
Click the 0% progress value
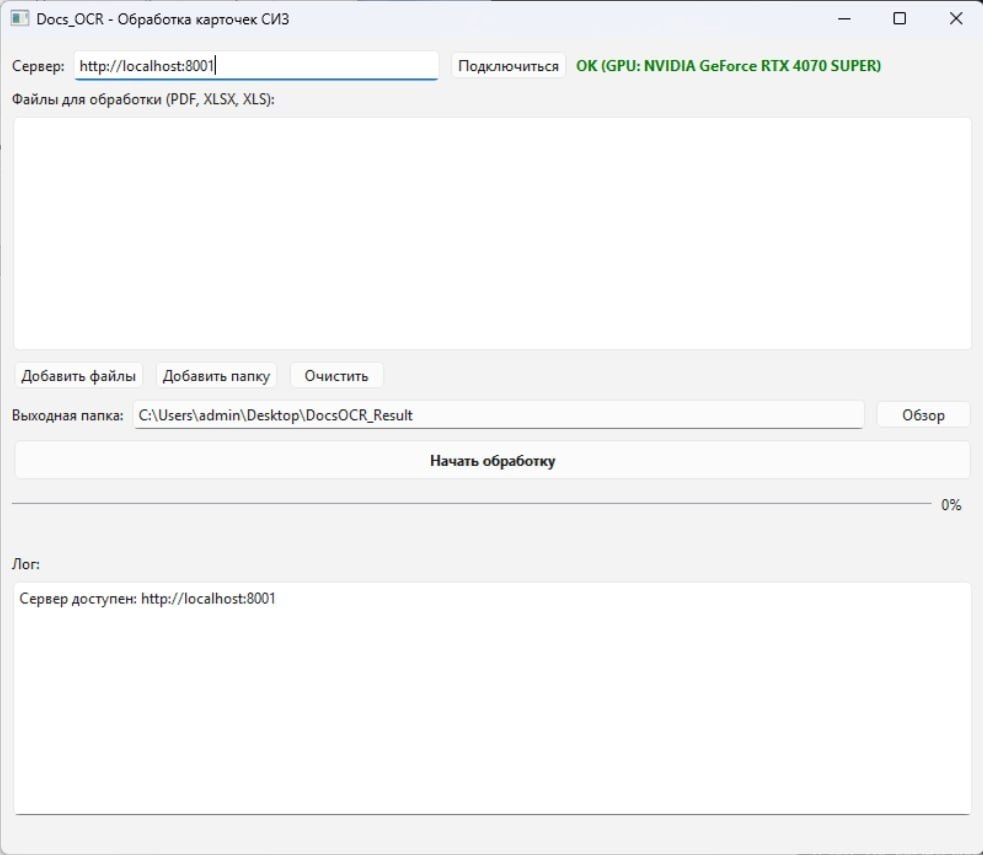tap(951, 505)
